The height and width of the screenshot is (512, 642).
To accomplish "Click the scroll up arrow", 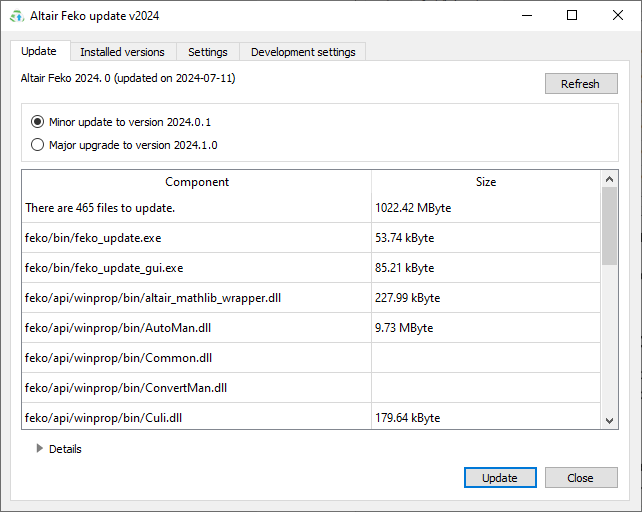I will coord(610,179).
